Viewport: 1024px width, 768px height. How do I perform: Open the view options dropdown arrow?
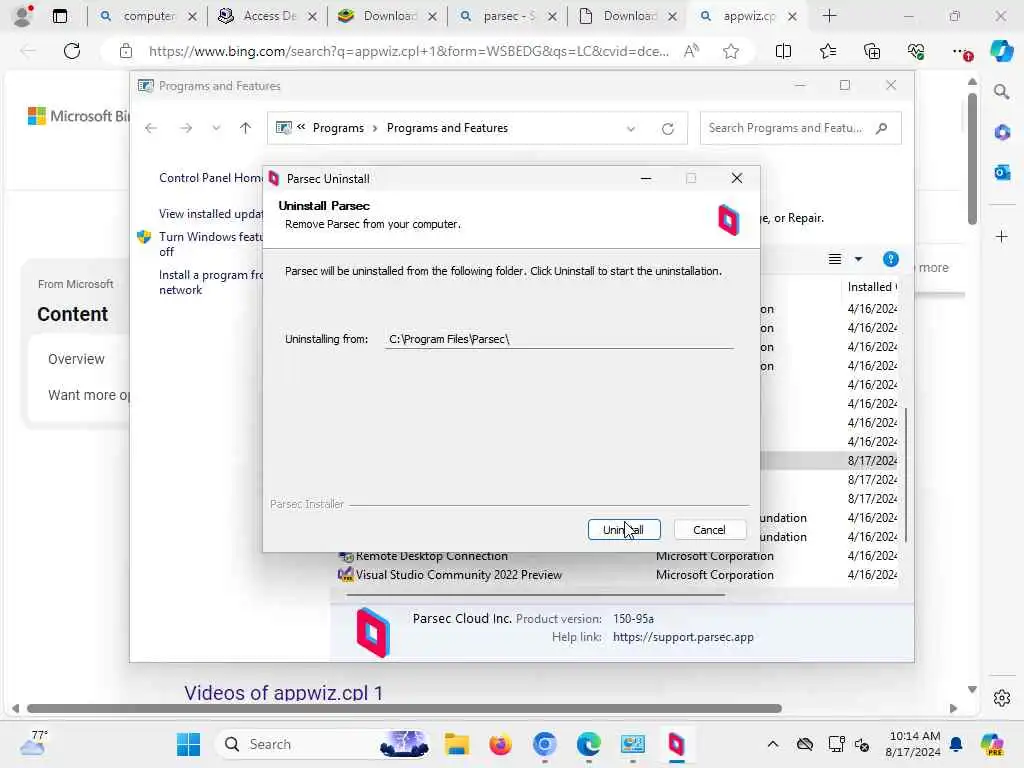[858, 259]
